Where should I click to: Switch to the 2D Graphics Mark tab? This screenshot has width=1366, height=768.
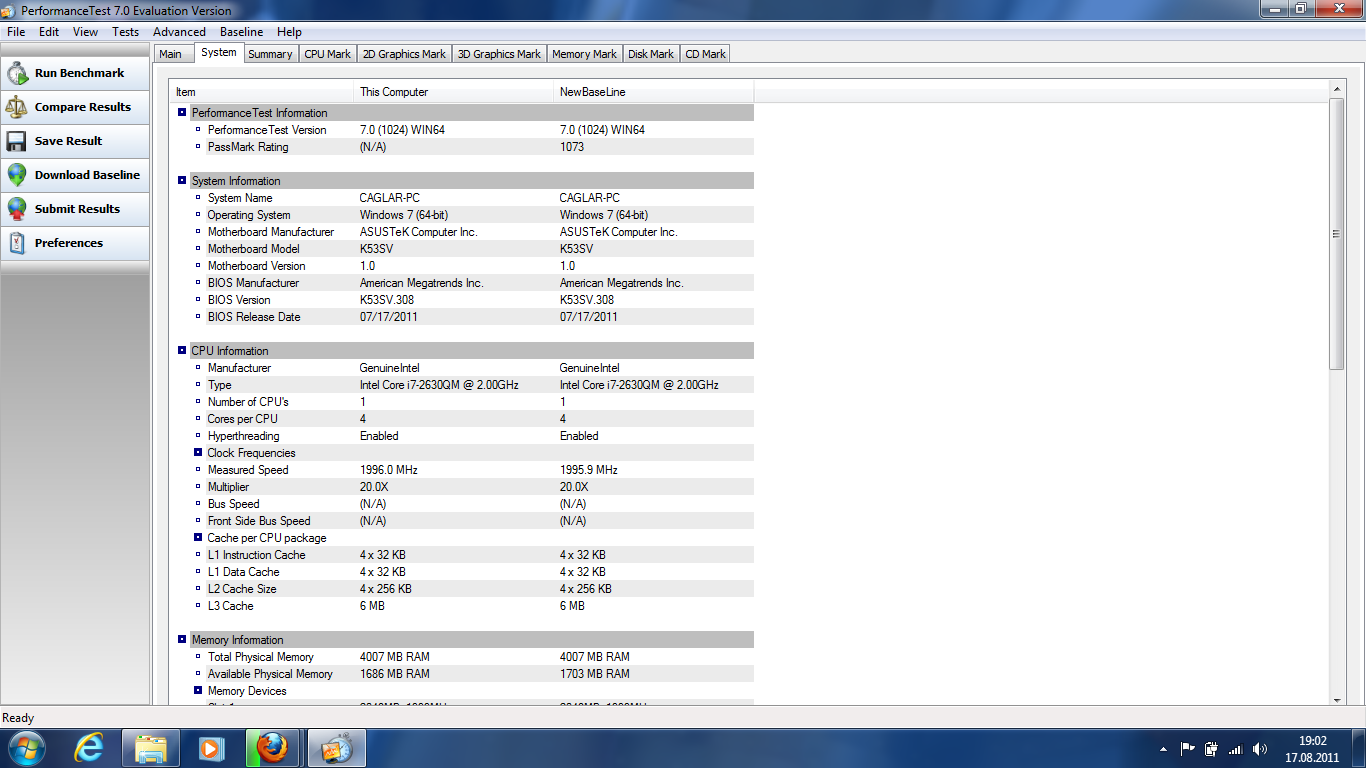pos(404,54)
